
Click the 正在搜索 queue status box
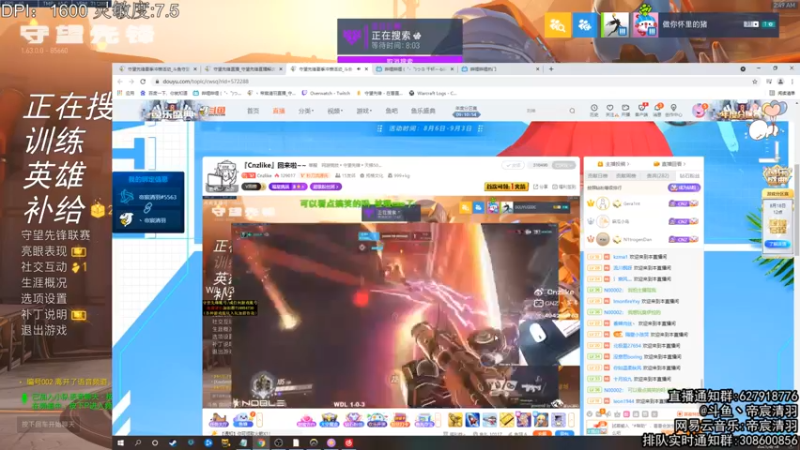(400, 37)
